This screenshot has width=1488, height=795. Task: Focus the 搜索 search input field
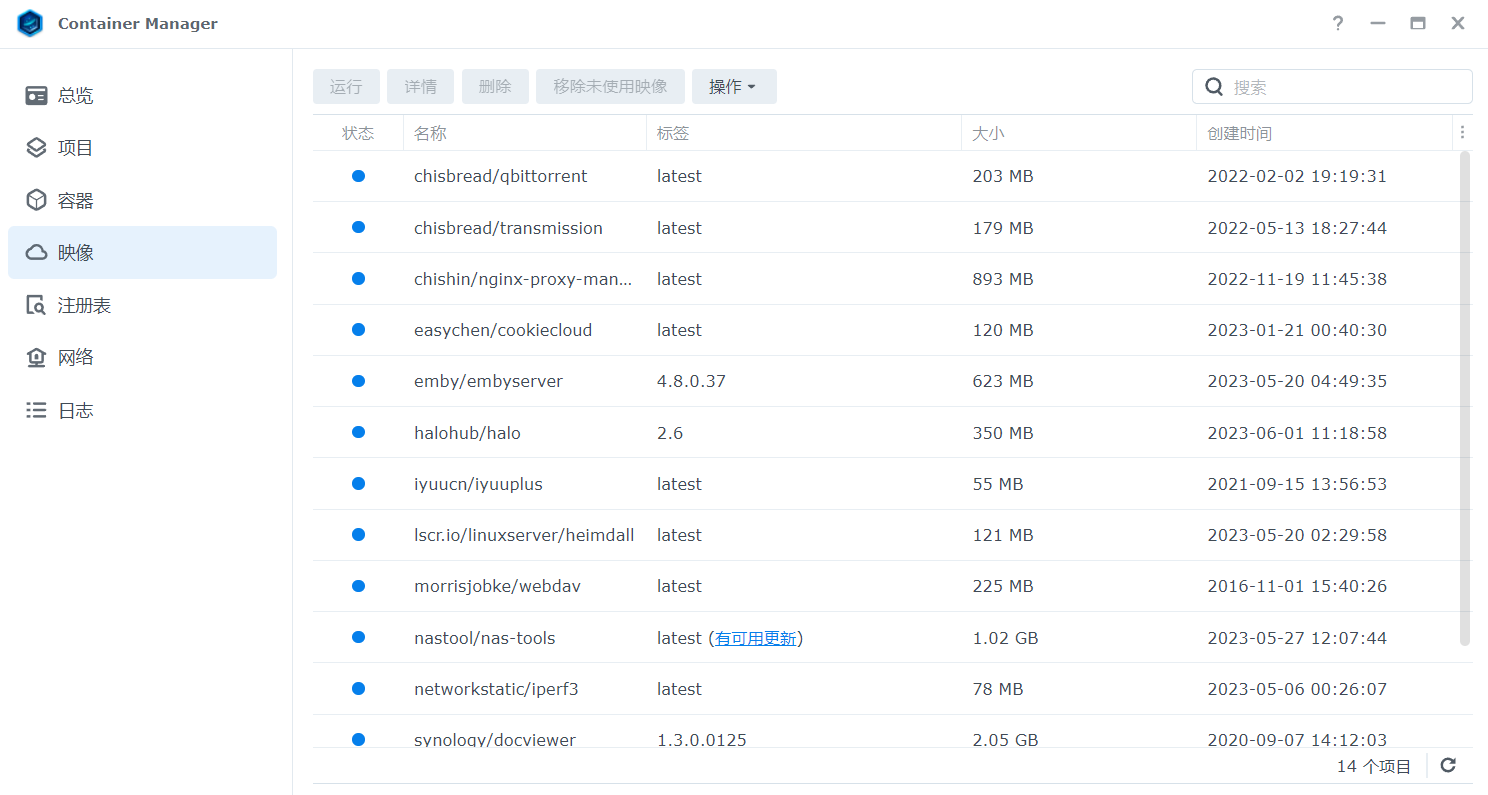[1332, 87]
